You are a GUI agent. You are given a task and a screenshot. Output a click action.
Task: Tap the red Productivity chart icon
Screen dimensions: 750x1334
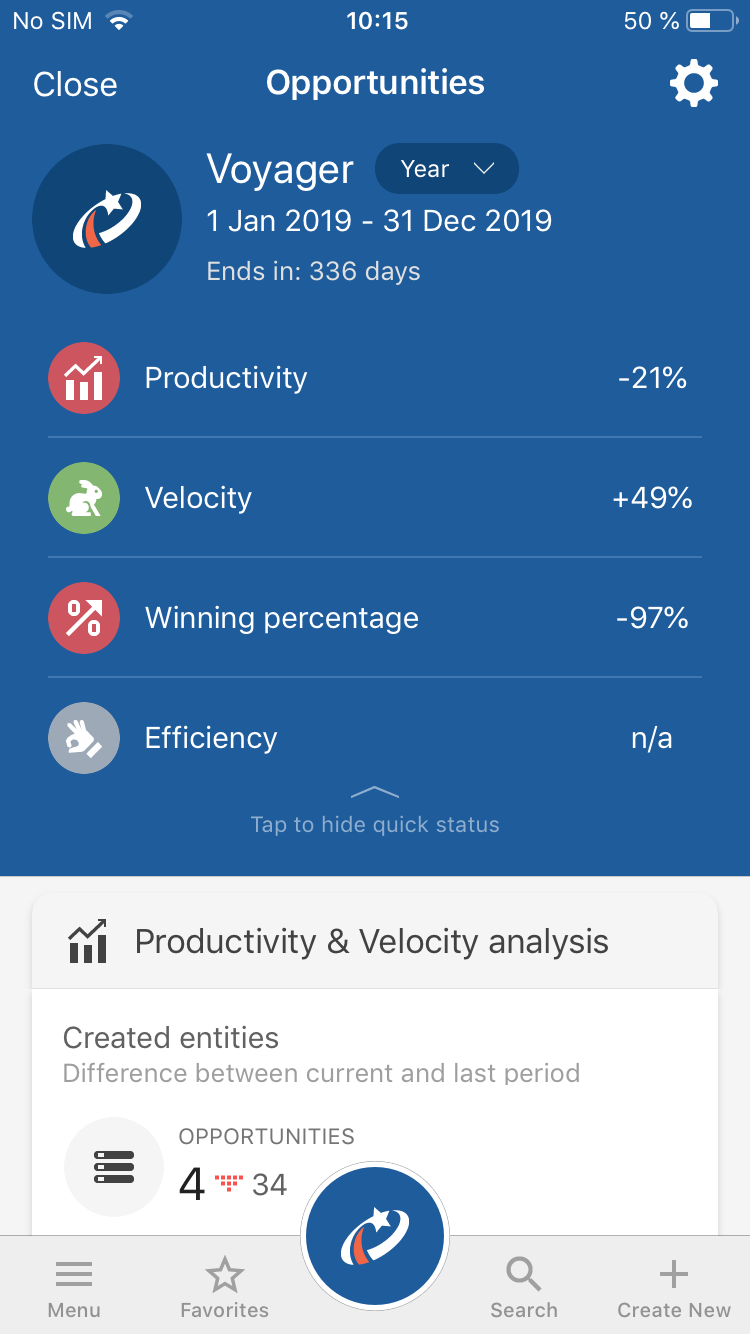(x=84, y=378)
